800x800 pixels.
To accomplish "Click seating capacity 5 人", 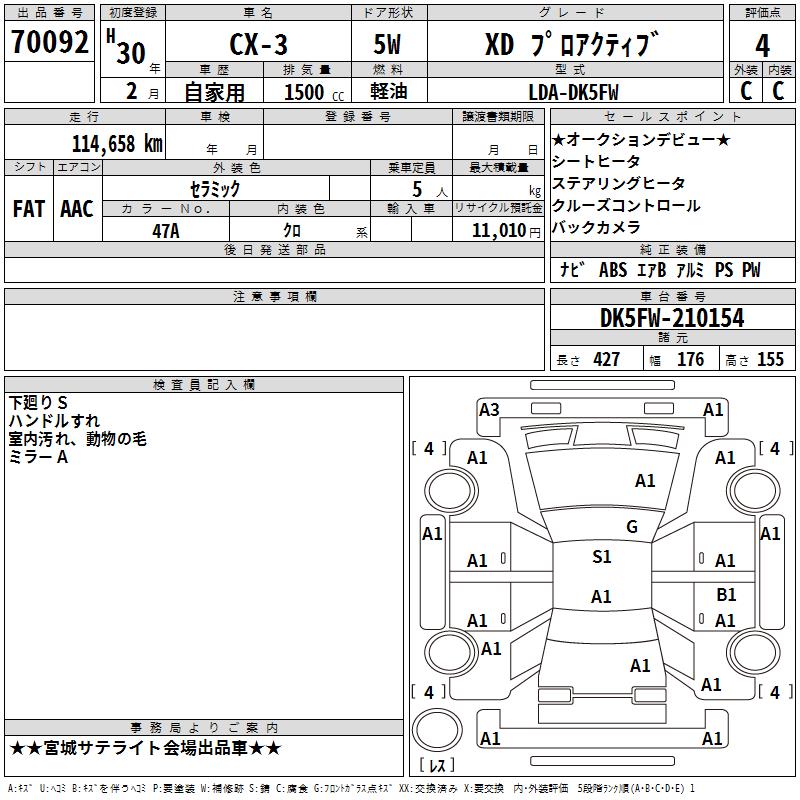I will (x=430, y=190).
